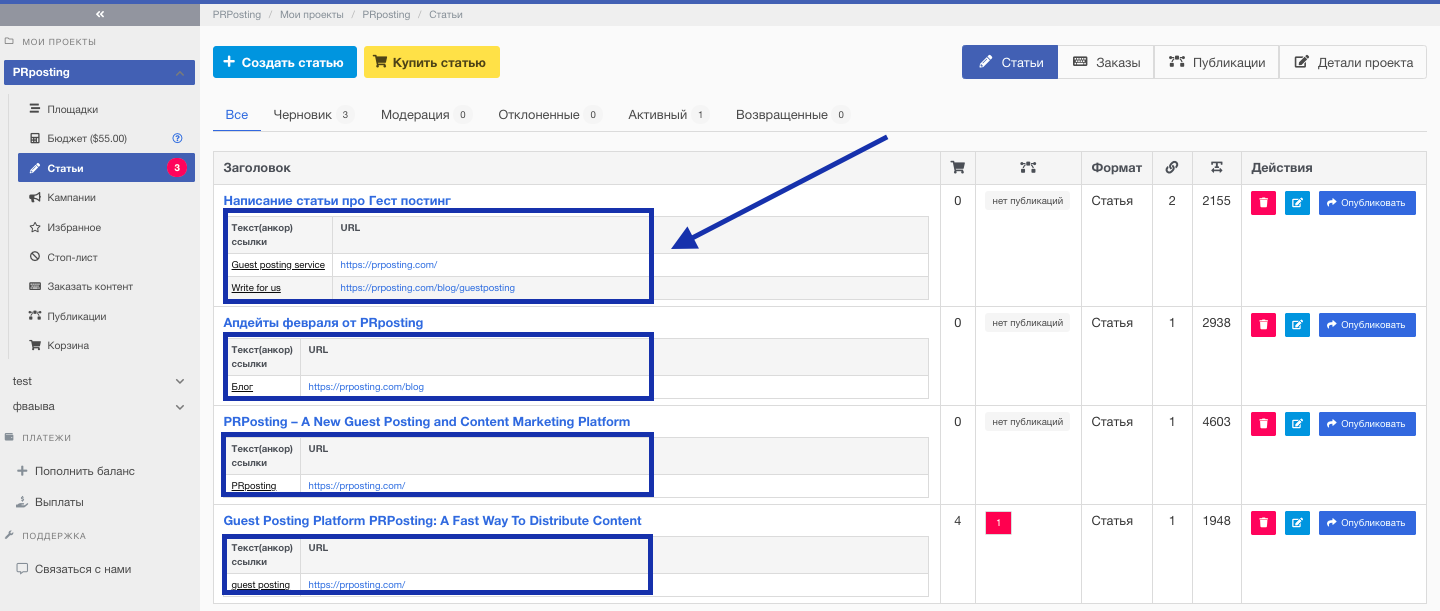Open PRPosting – A New Guest Posting article
The height and width of the screenshot is (611, 1440).
427,422
